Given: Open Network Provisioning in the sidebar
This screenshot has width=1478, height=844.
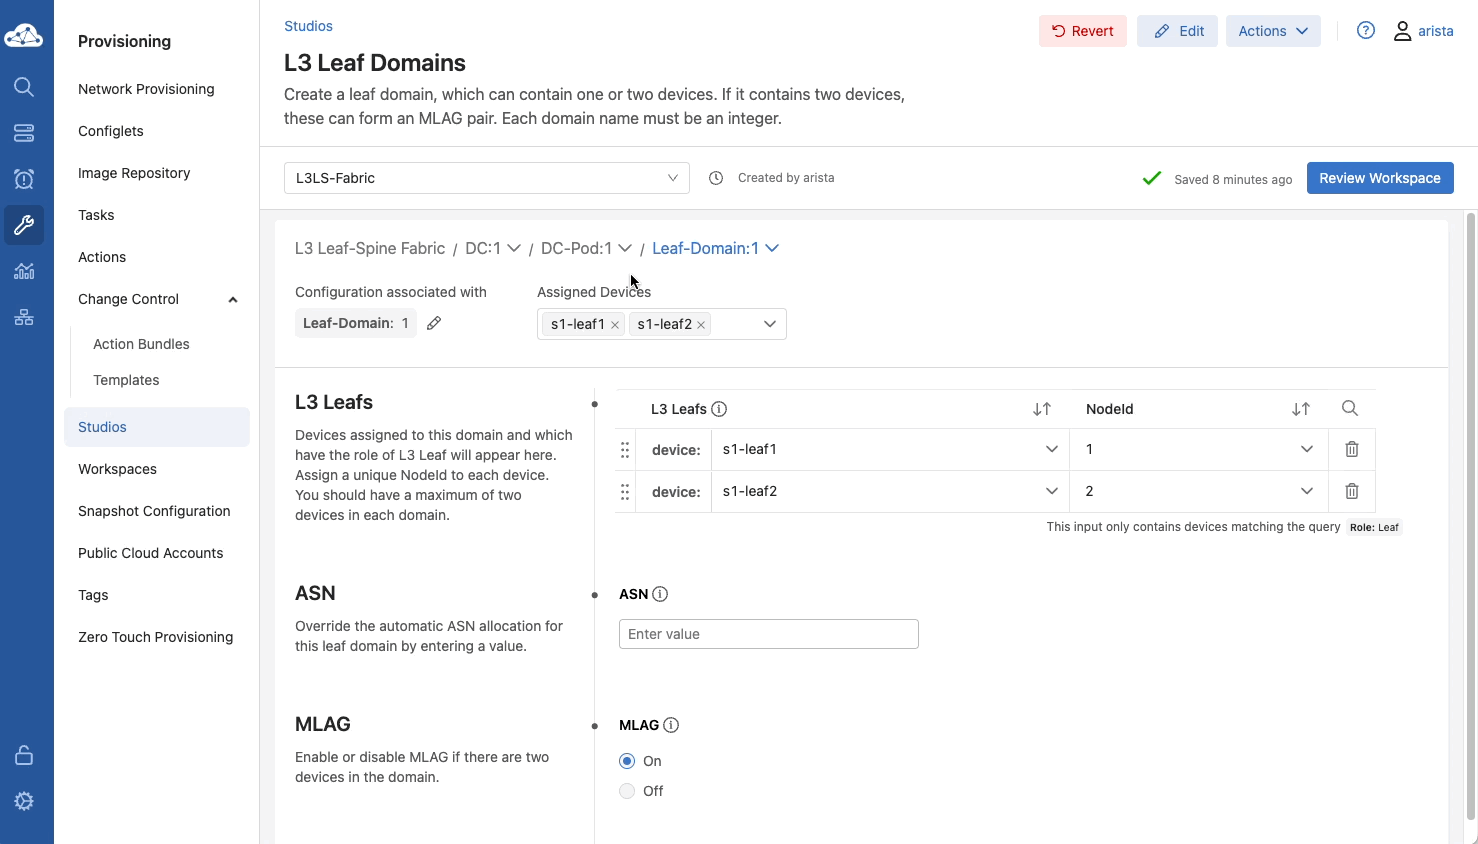Looking at the screenshot, I should click(146, 89).
